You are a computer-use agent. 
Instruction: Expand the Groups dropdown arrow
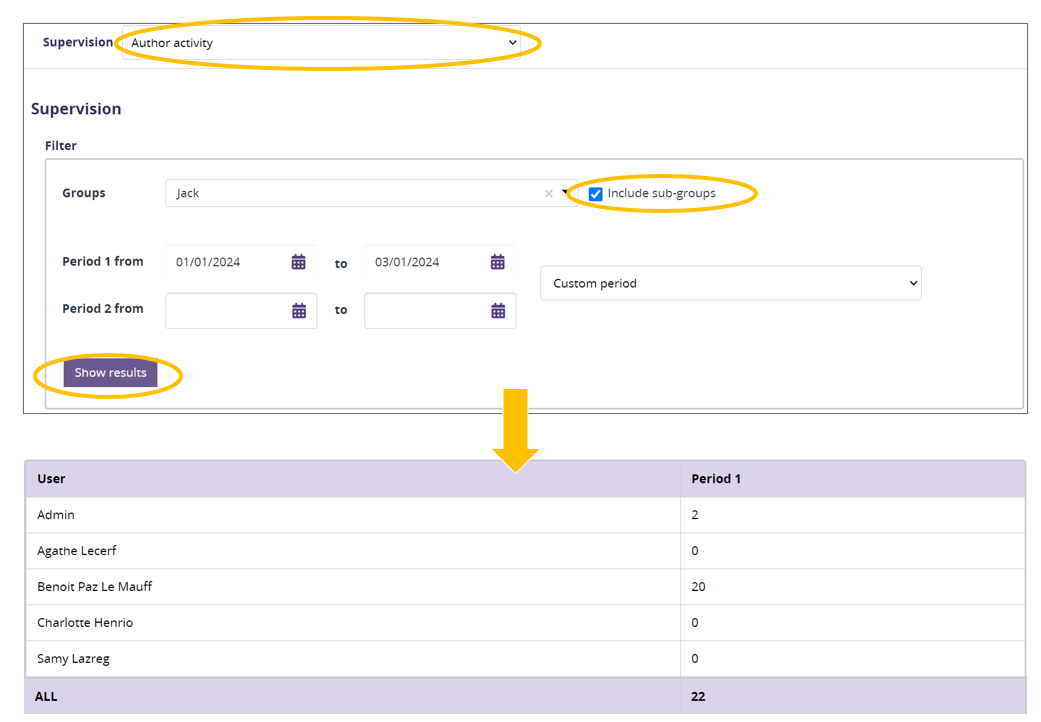point(564,193)
